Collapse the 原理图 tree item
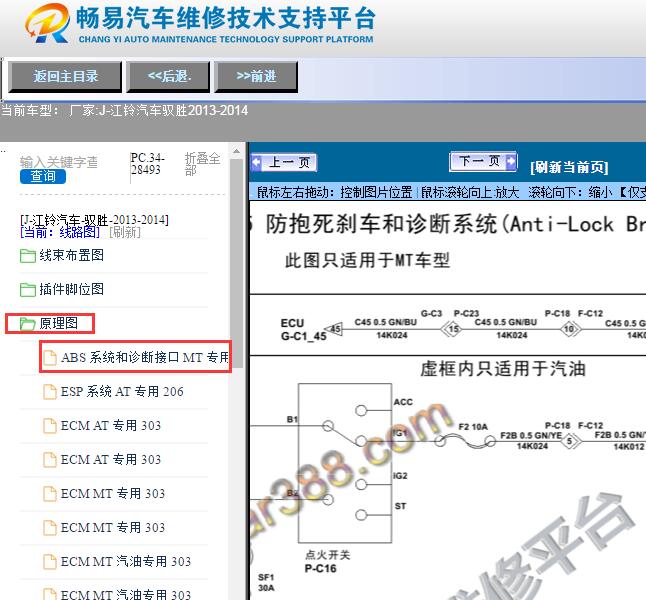646x600 pixels. tap(59, 323)
